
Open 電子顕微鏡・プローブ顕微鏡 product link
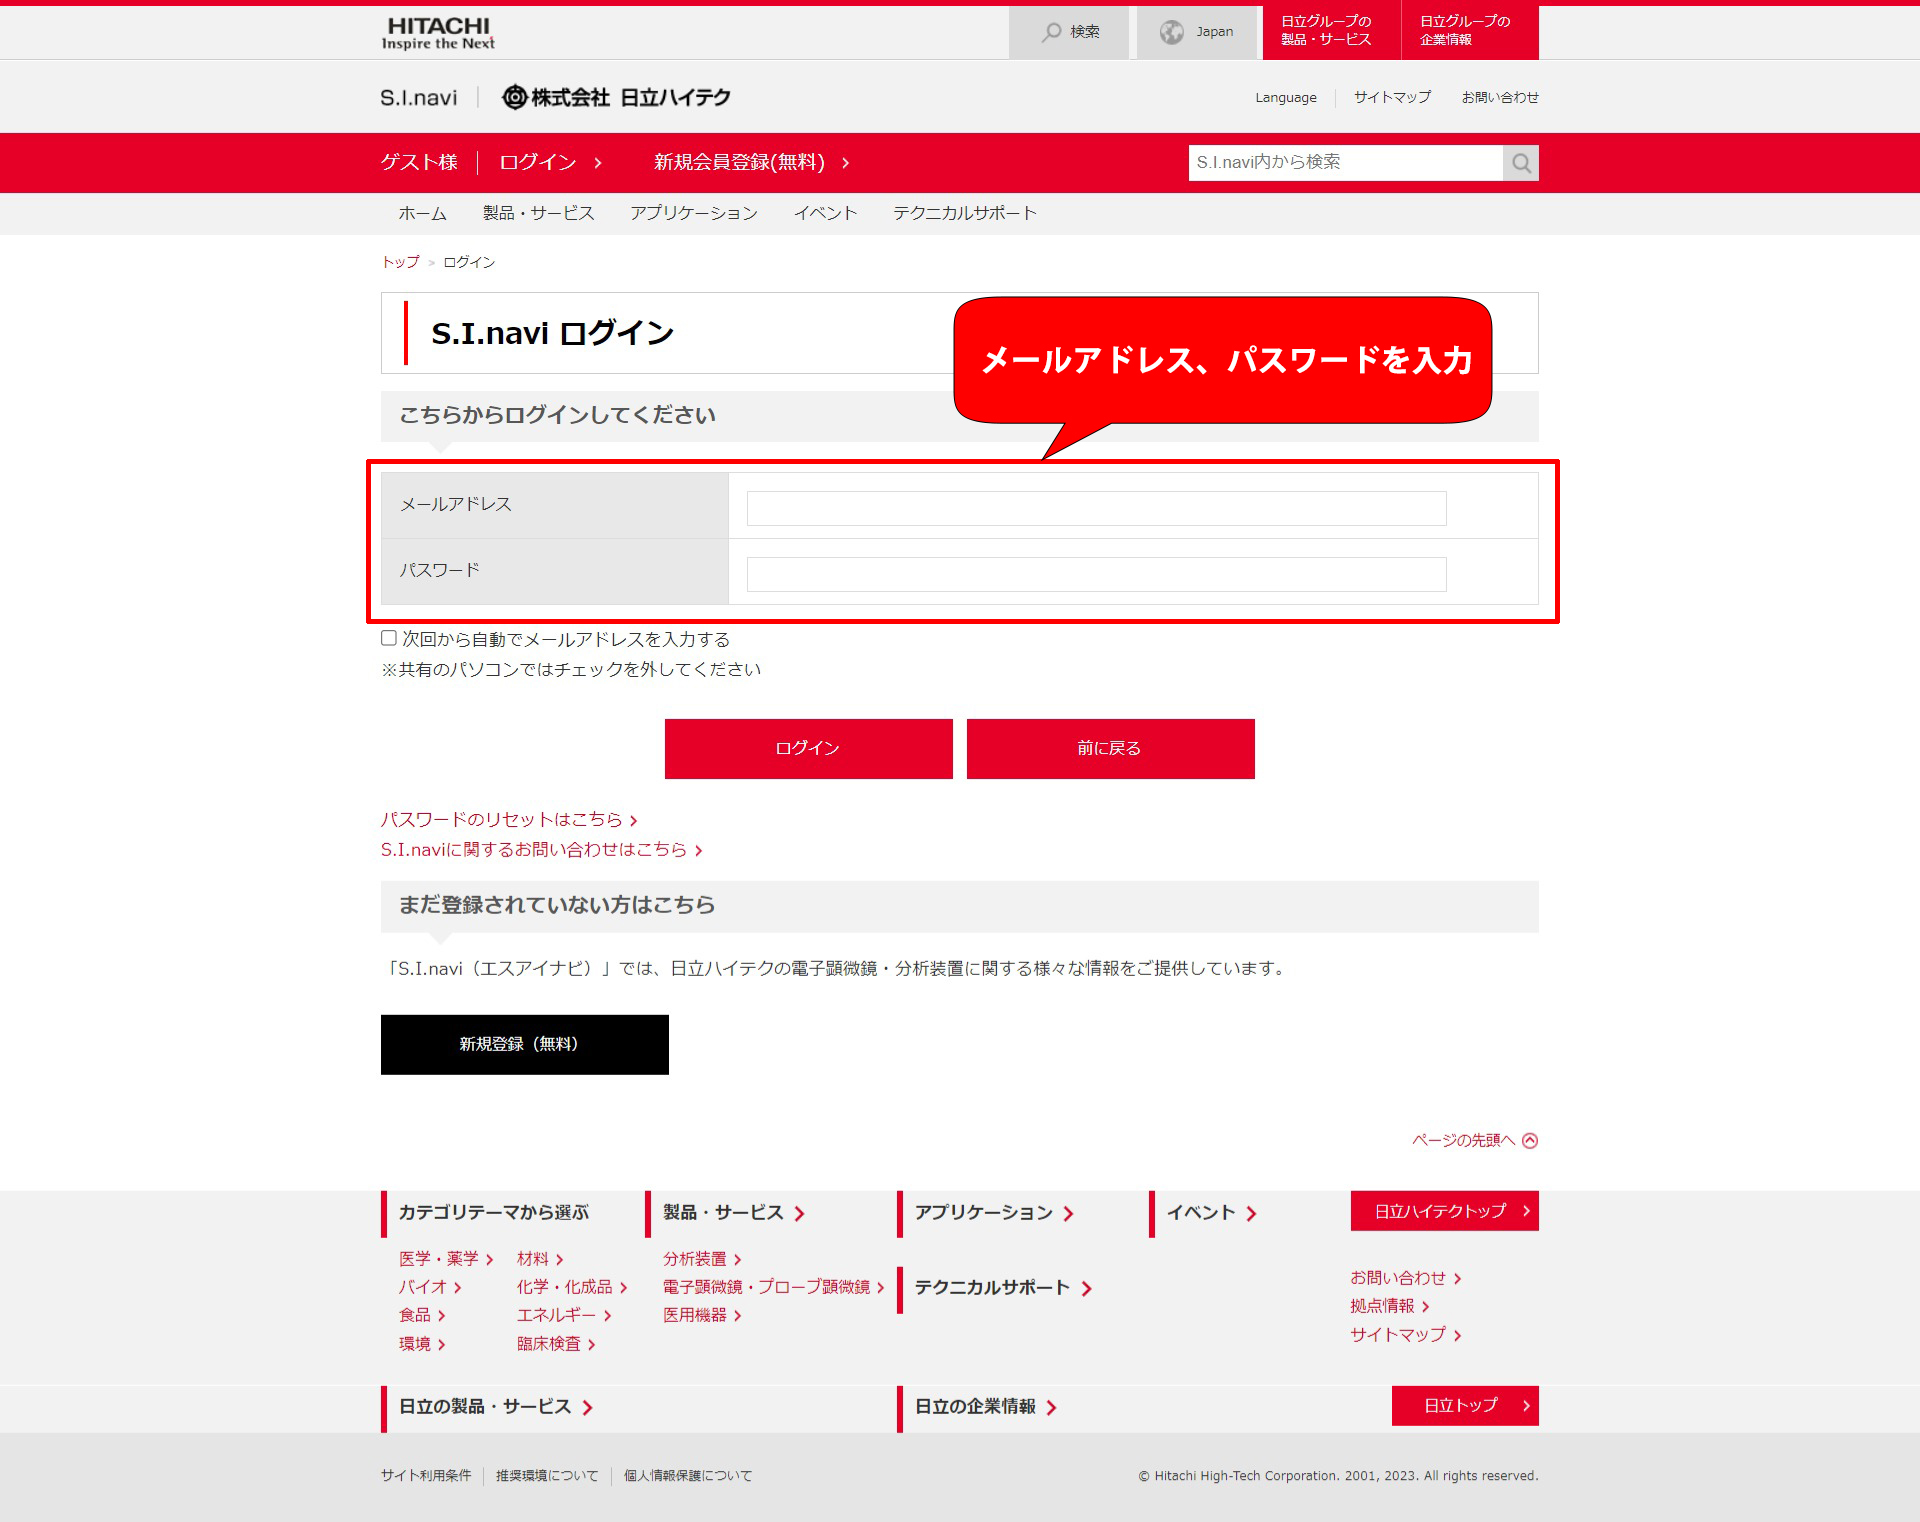pyautogui.click(x=774, y=1287)
